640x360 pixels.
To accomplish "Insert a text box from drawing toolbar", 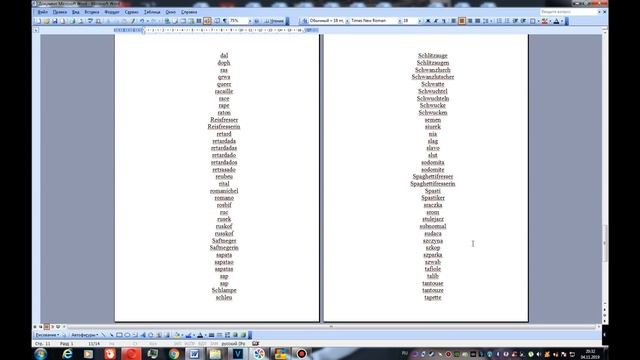I will tap(135, 335).
